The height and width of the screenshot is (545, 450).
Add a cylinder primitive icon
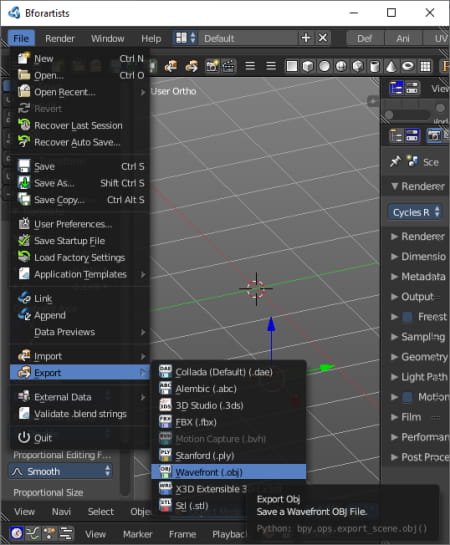pyautogui.click(x=375, y=66)
